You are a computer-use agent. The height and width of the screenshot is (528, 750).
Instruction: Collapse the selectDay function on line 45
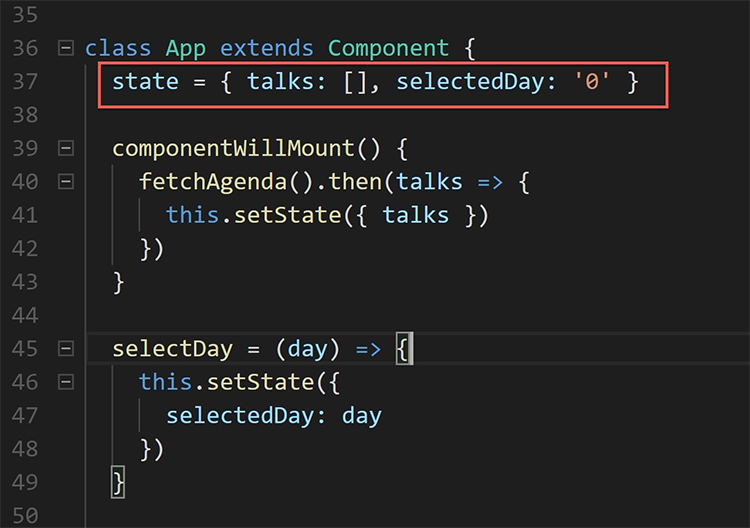[66, 349]
